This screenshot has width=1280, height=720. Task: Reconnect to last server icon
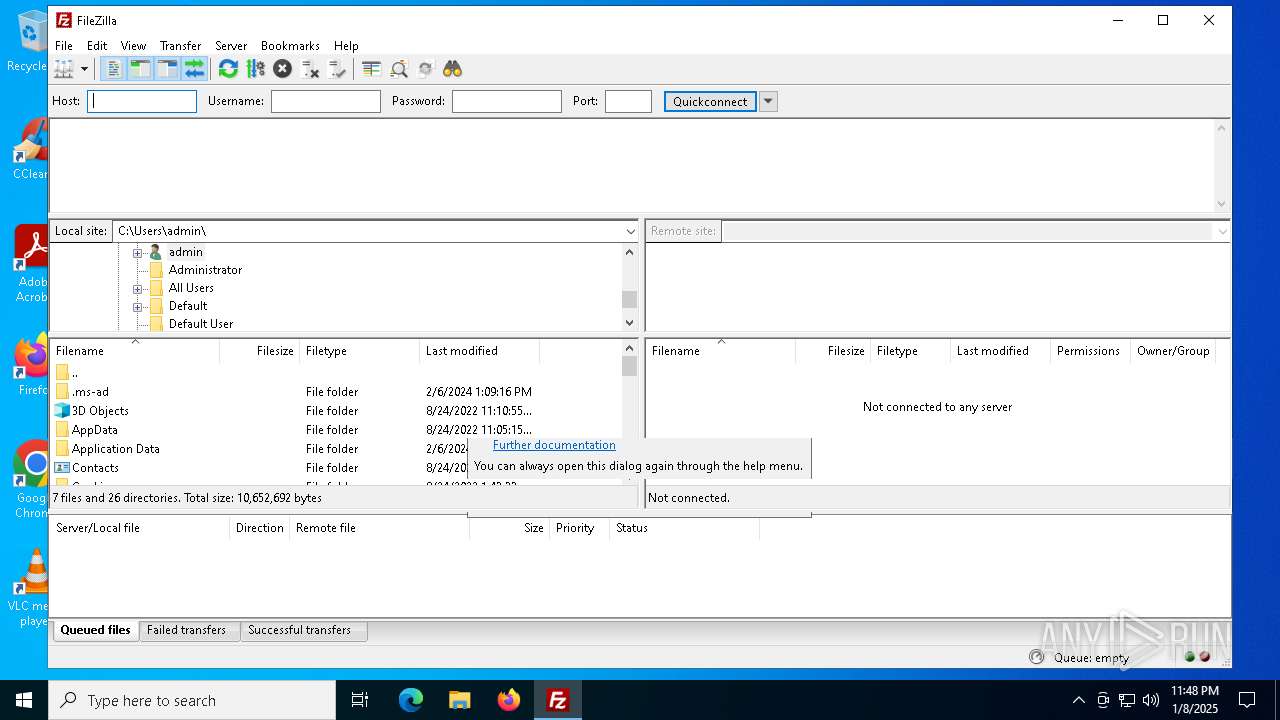tap(337, 69)
